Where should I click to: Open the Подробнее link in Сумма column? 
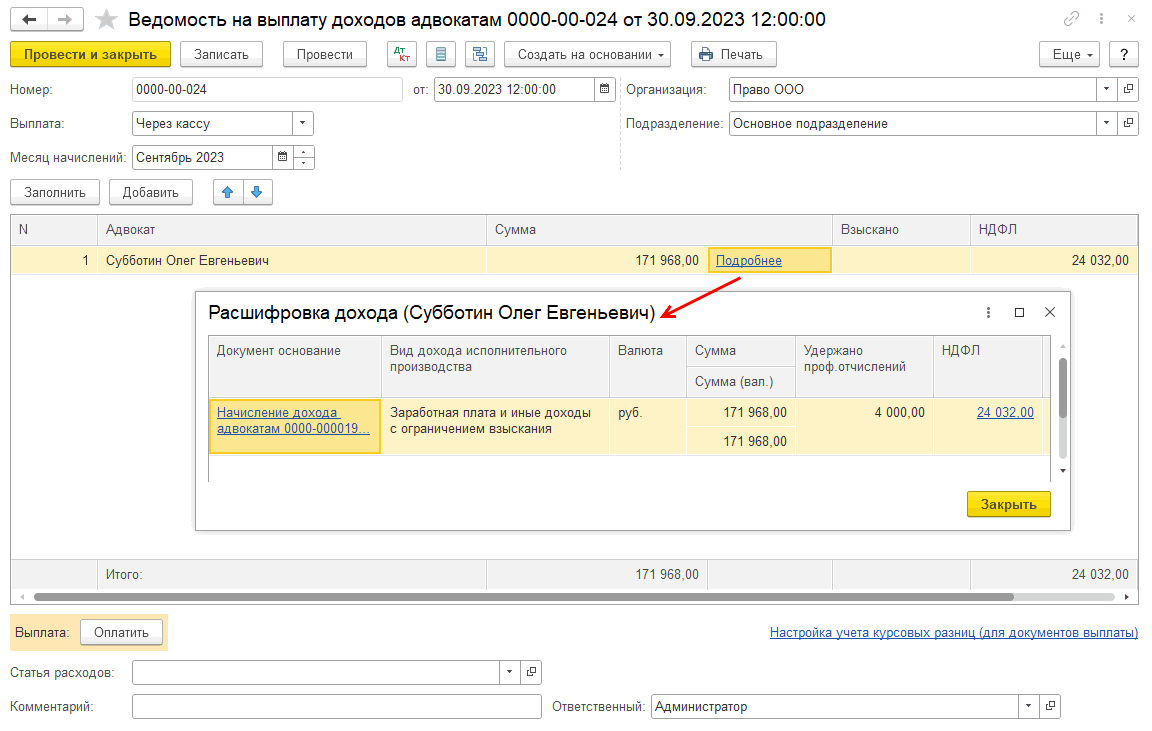pos(748,261)
